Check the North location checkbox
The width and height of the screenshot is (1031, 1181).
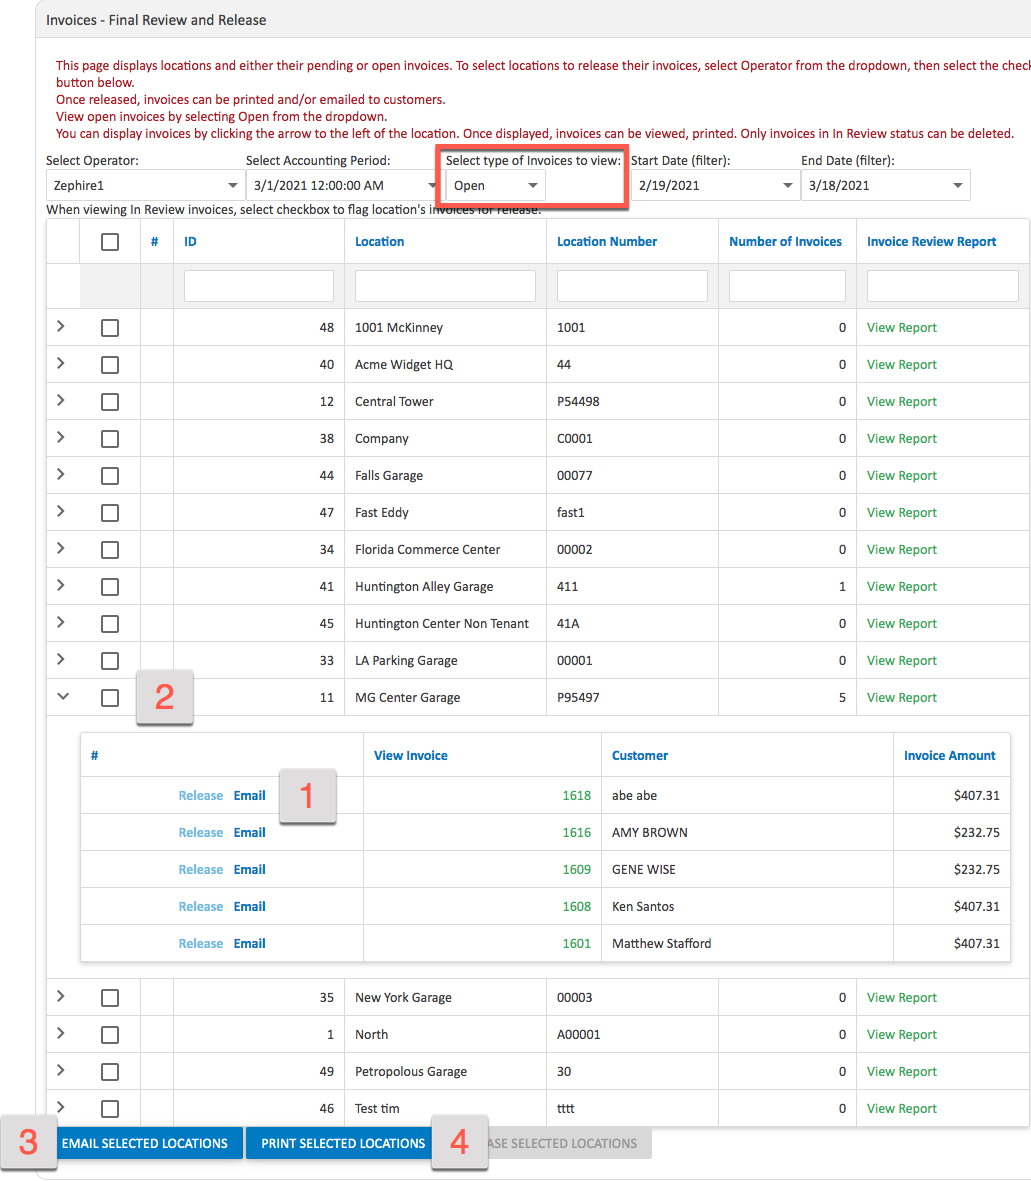pyautogui.click(x=110, y=1034)
